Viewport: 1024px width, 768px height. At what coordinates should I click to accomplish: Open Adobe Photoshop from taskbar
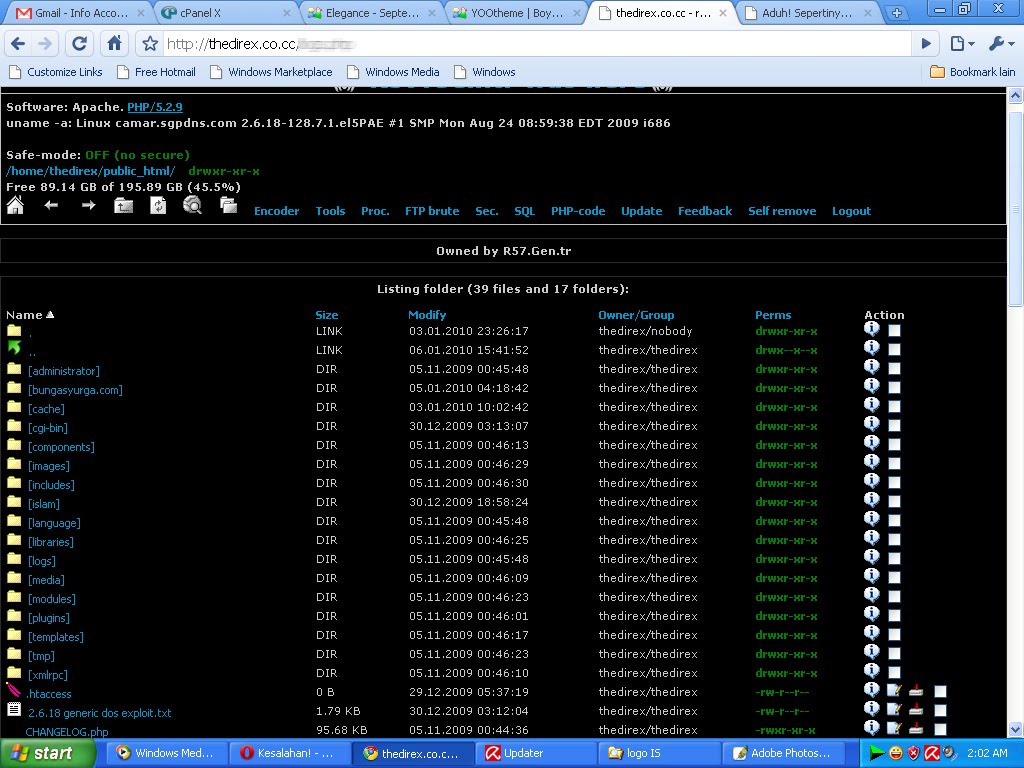tap(783, 753)
